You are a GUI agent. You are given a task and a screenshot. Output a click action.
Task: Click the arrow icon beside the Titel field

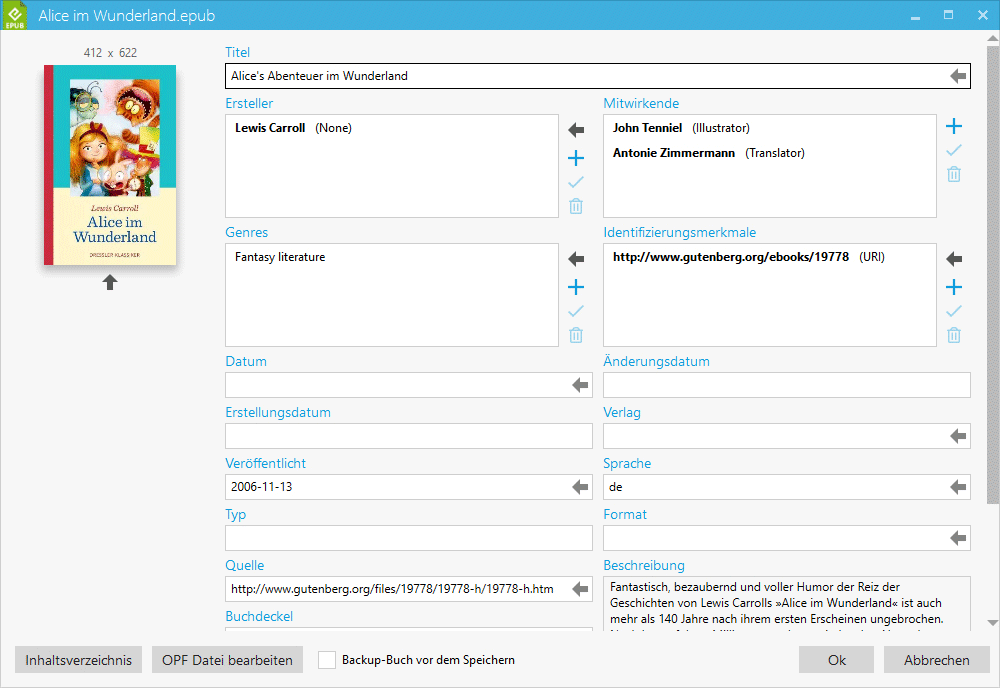[x=958, y=76]
